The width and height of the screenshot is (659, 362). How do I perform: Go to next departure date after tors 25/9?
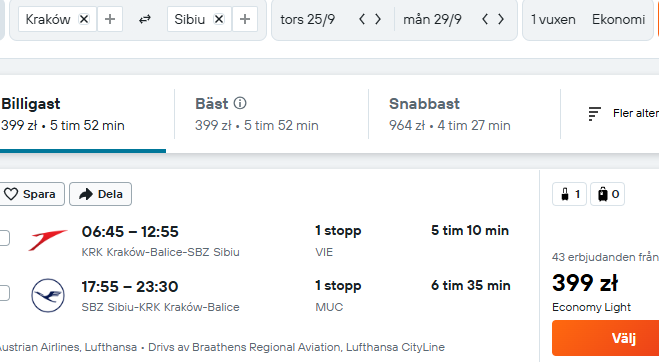(378, 19)
